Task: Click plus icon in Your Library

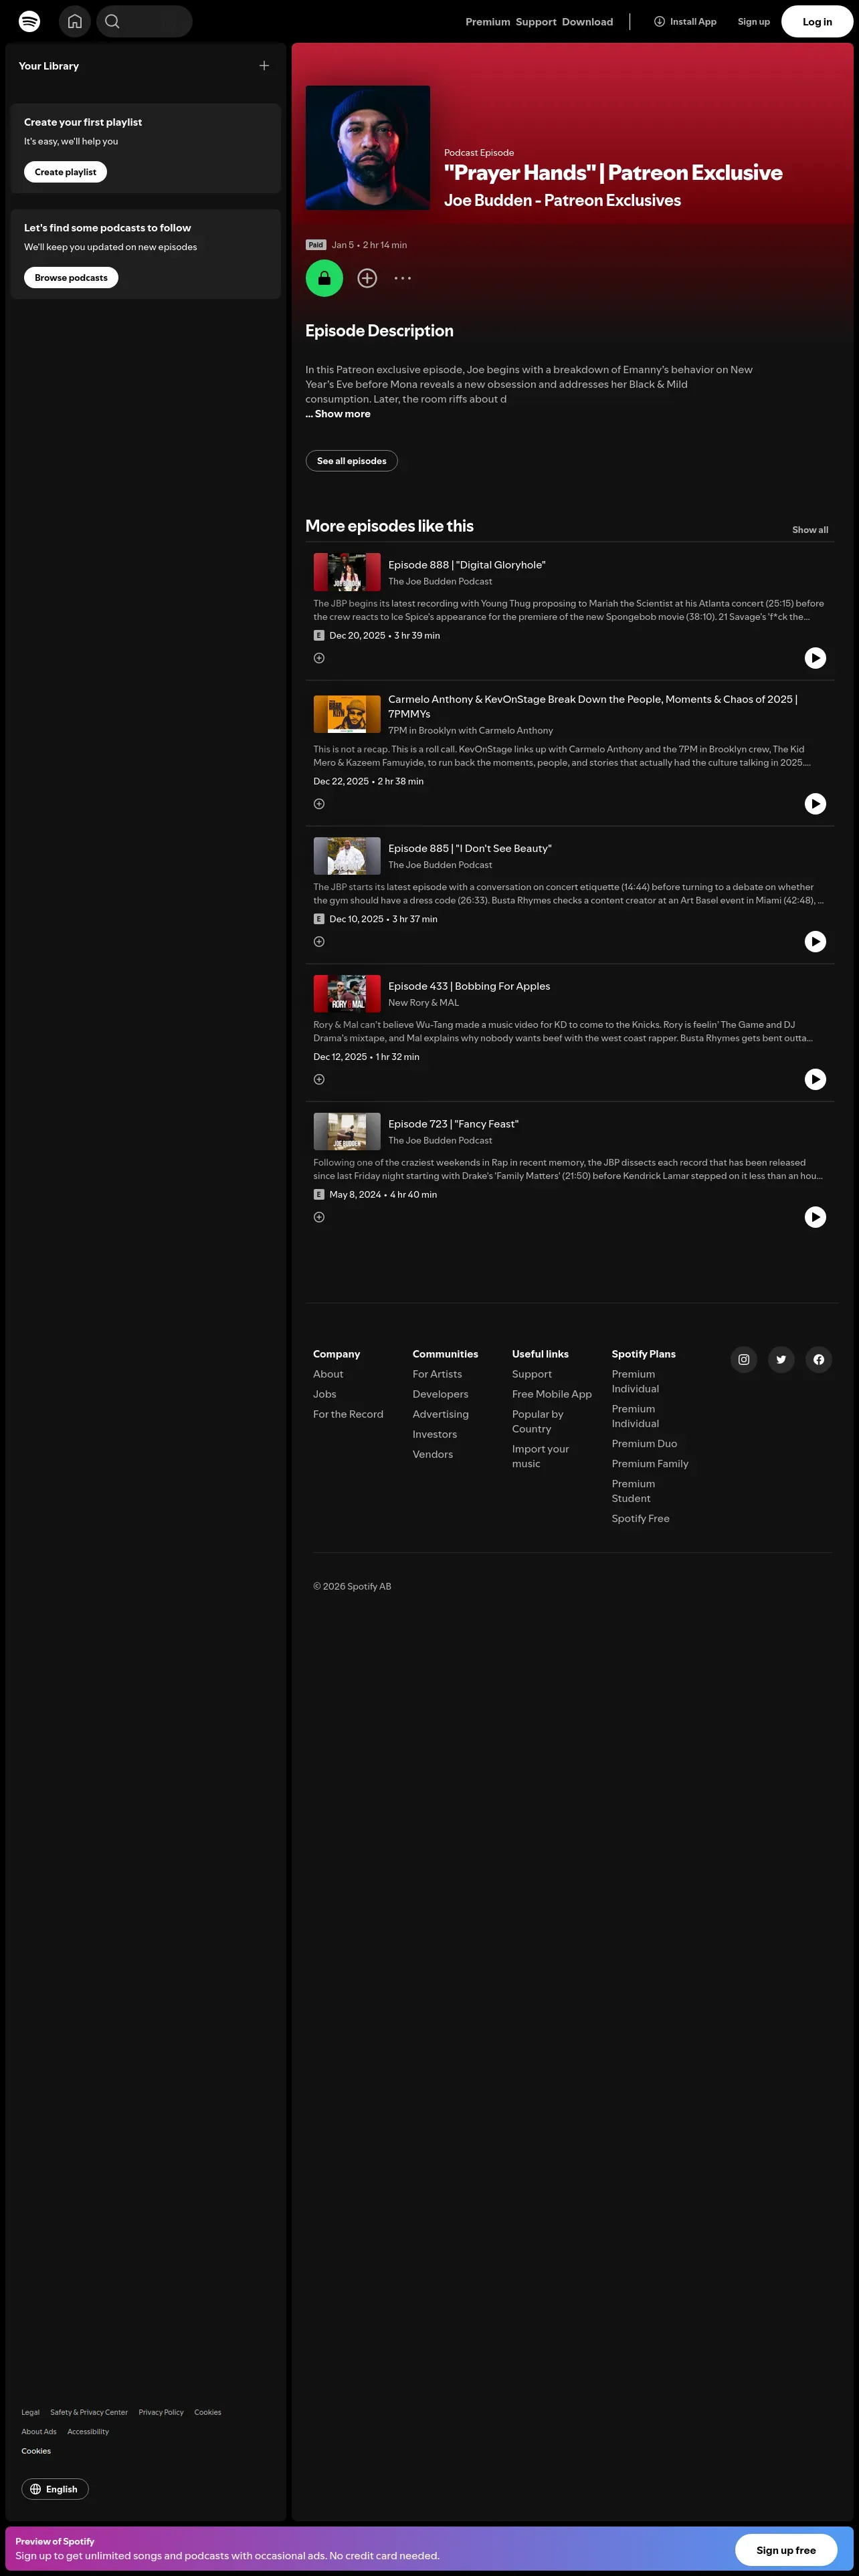Action: 264,66
